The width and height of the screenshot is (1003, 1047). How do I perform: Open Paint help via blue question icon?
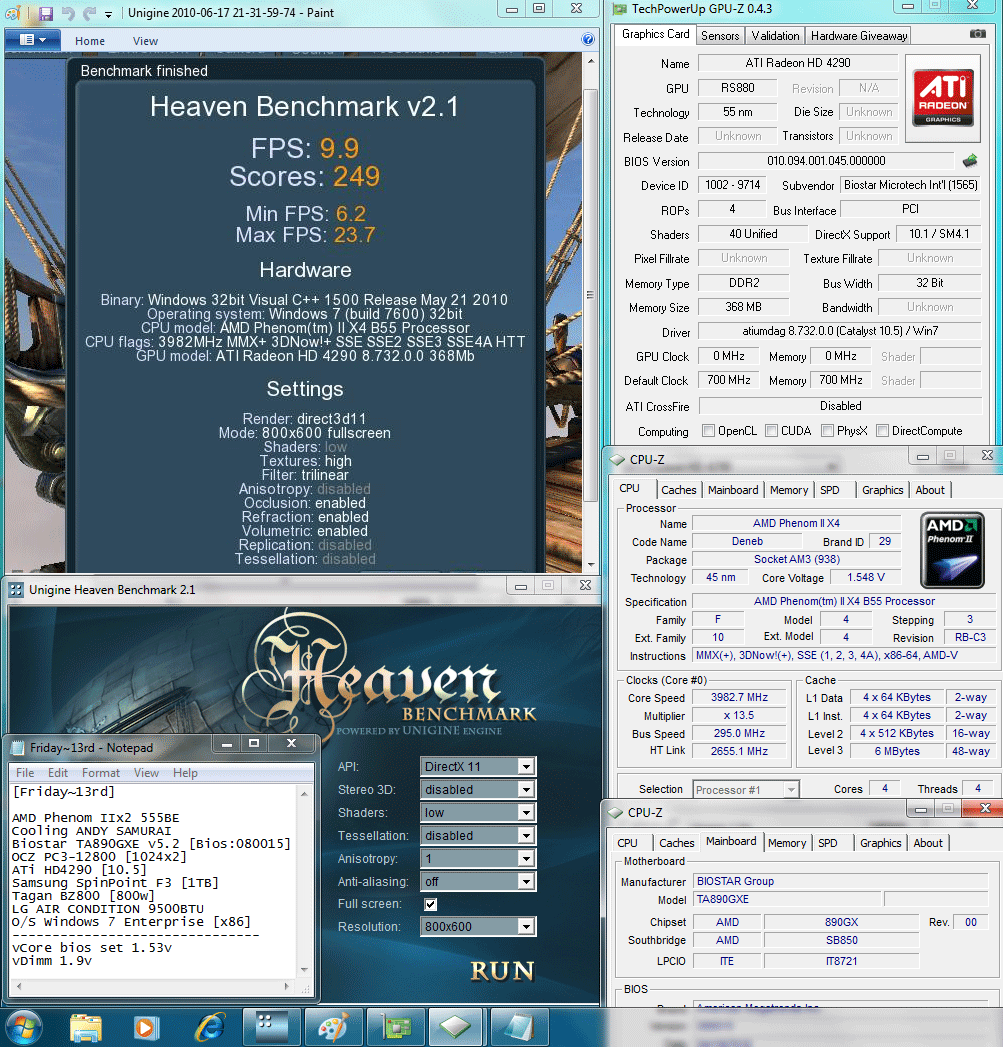pyautogui.click(x=588, y=39)
